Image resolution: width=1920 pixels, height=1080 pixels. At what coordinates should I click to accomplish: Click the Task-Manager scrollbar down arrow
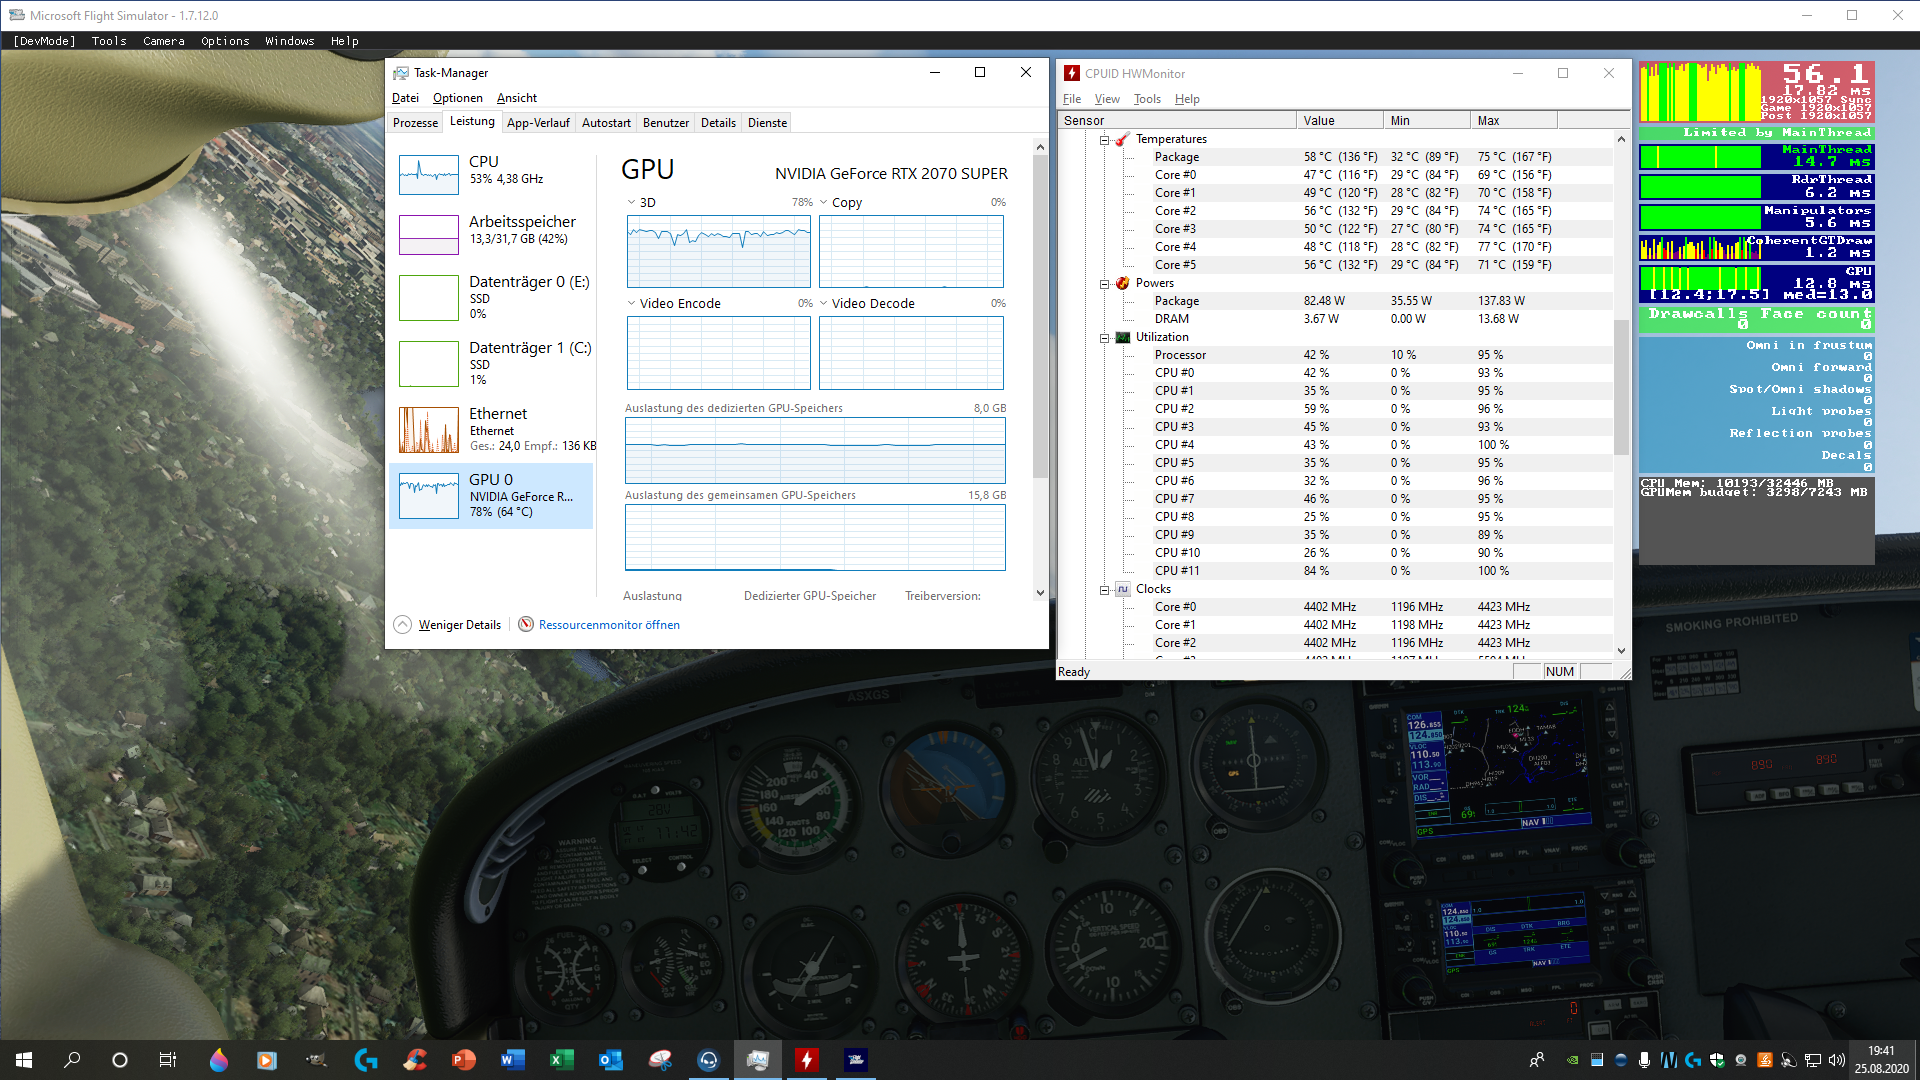1040,593
